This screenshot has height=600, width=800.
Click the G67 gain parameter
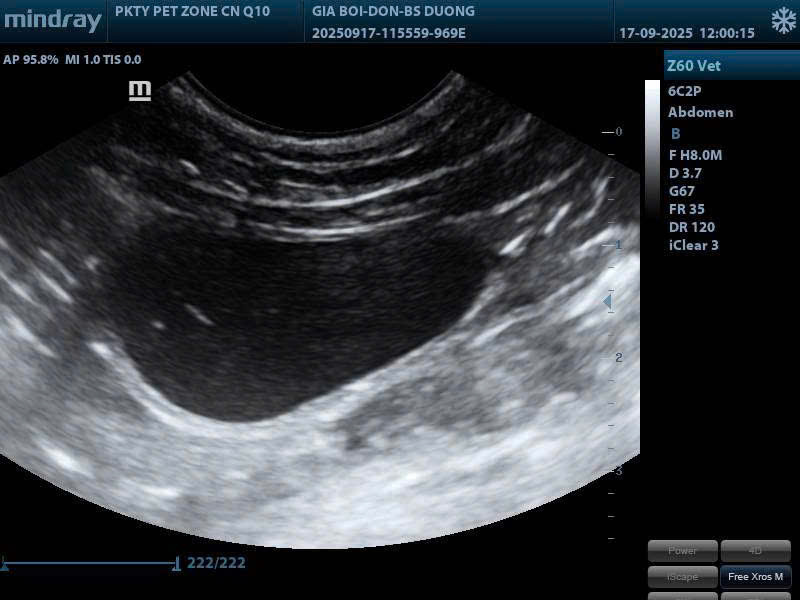682,191
